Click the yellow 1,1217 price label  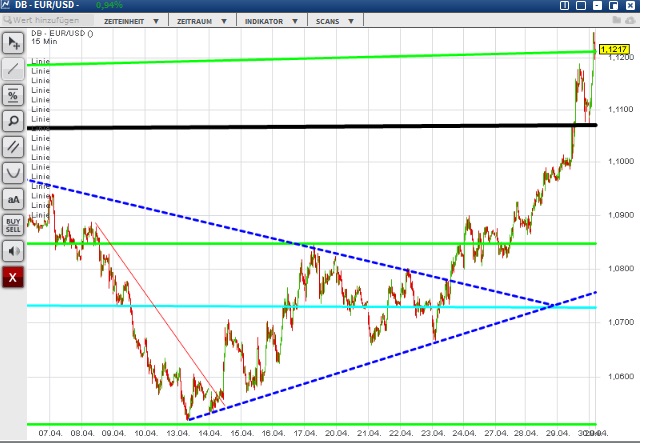(614, 49)
